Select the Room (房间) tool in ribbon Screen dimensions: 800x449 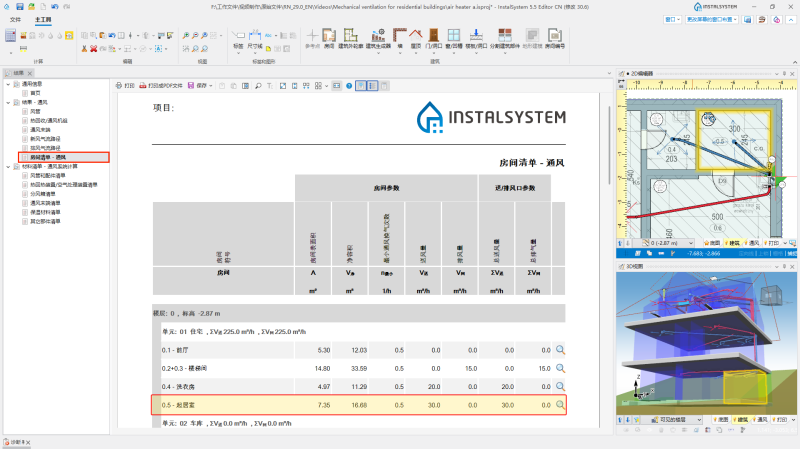point(329,38)
